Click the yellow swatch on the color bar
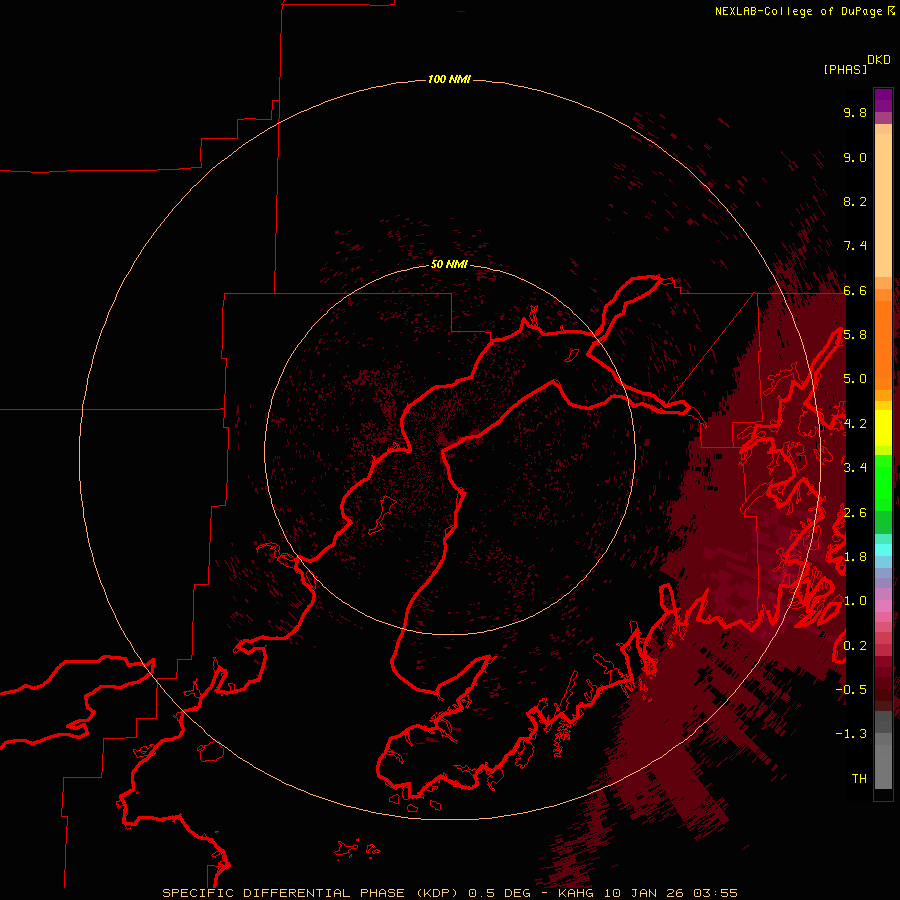 pos(883,428)
